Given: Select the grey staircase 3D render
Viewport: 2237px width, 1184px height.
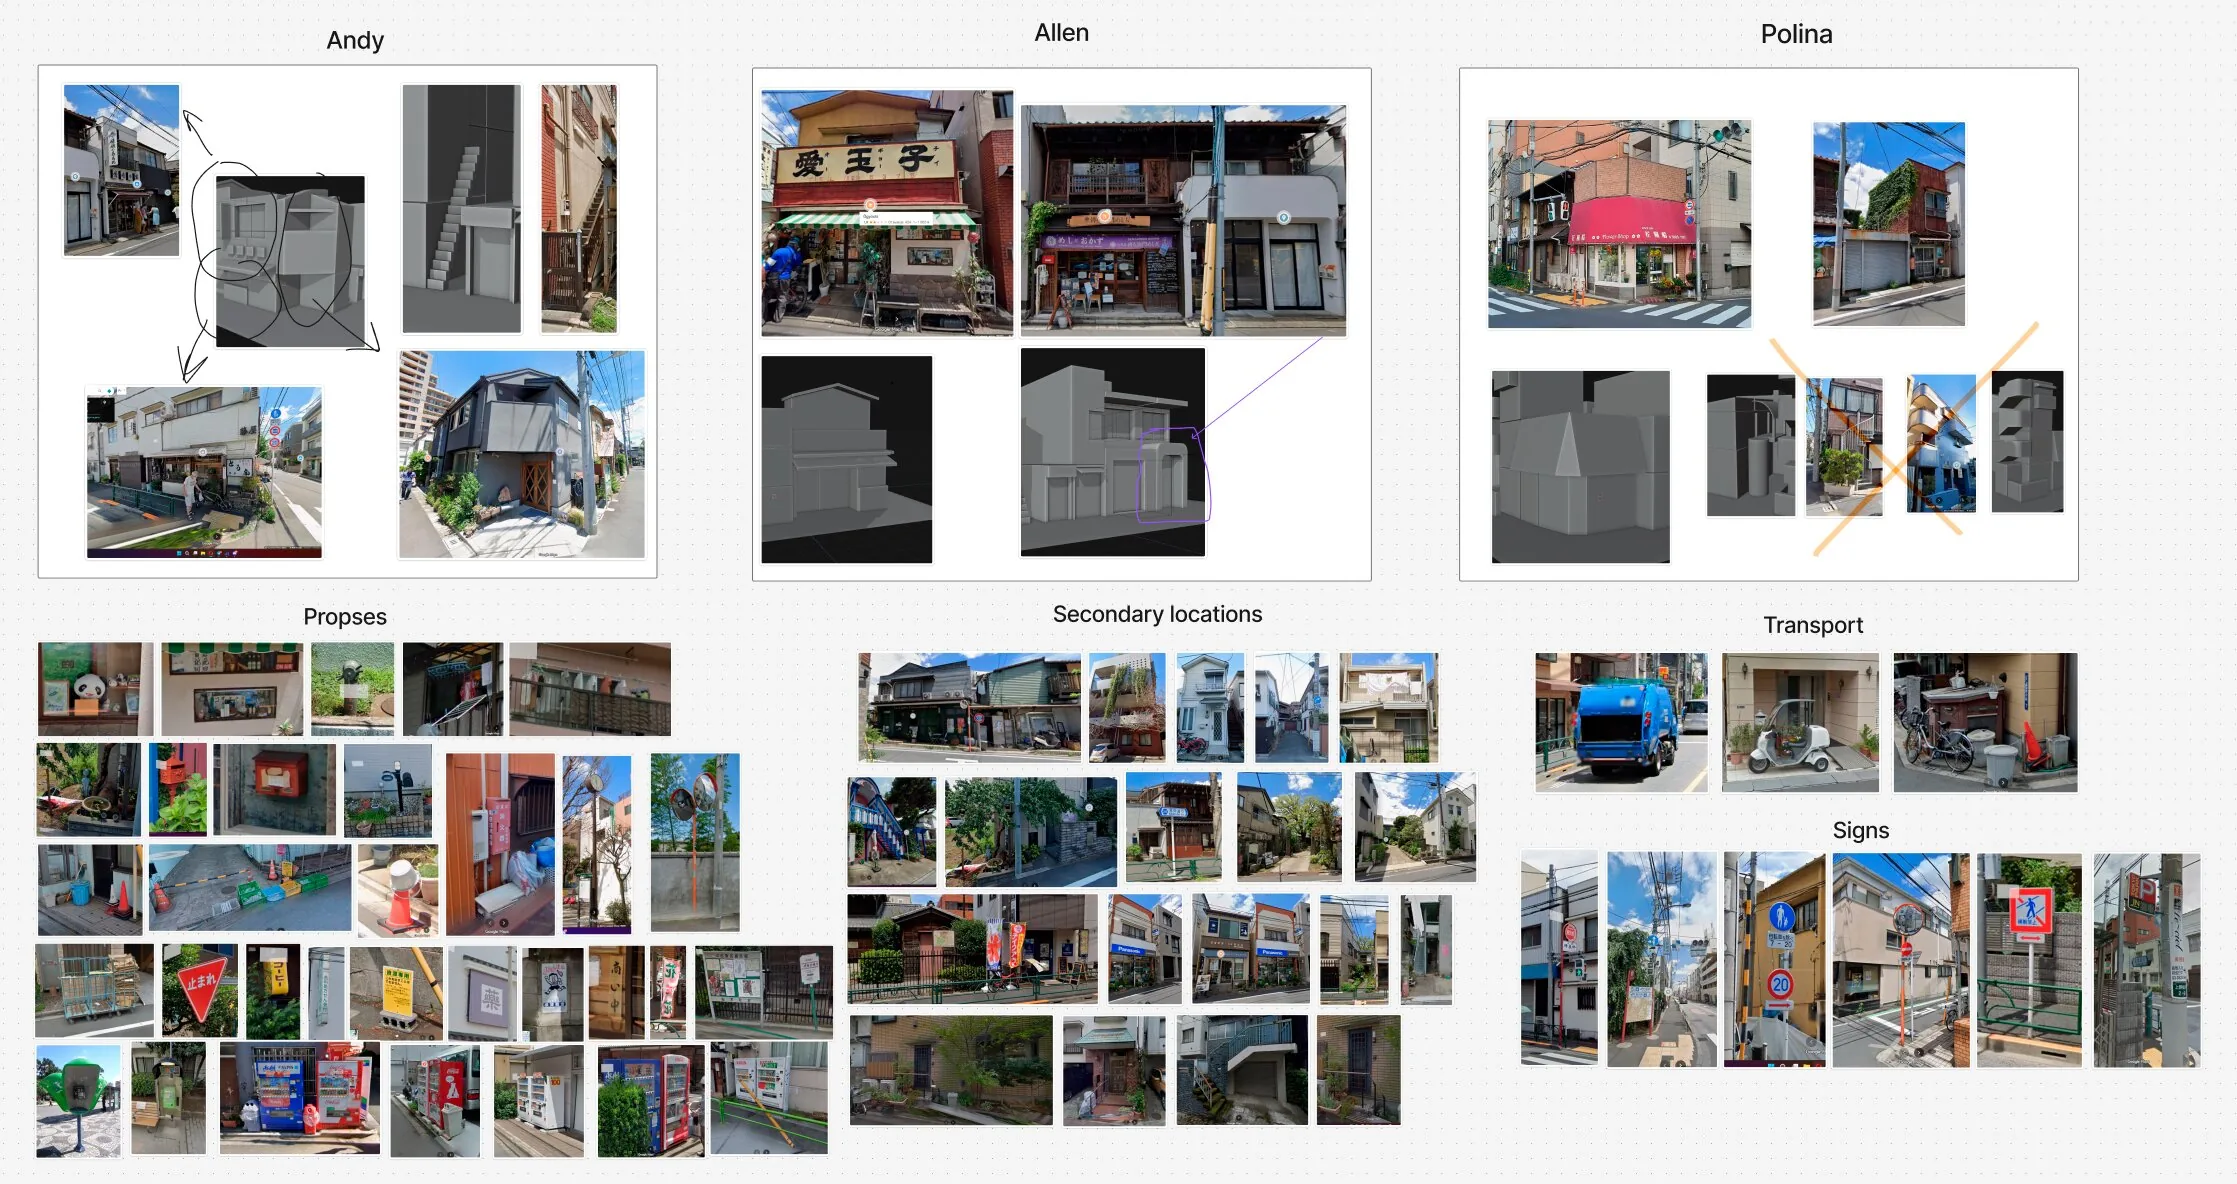Looking at the screenshot, I should (461, 208).
